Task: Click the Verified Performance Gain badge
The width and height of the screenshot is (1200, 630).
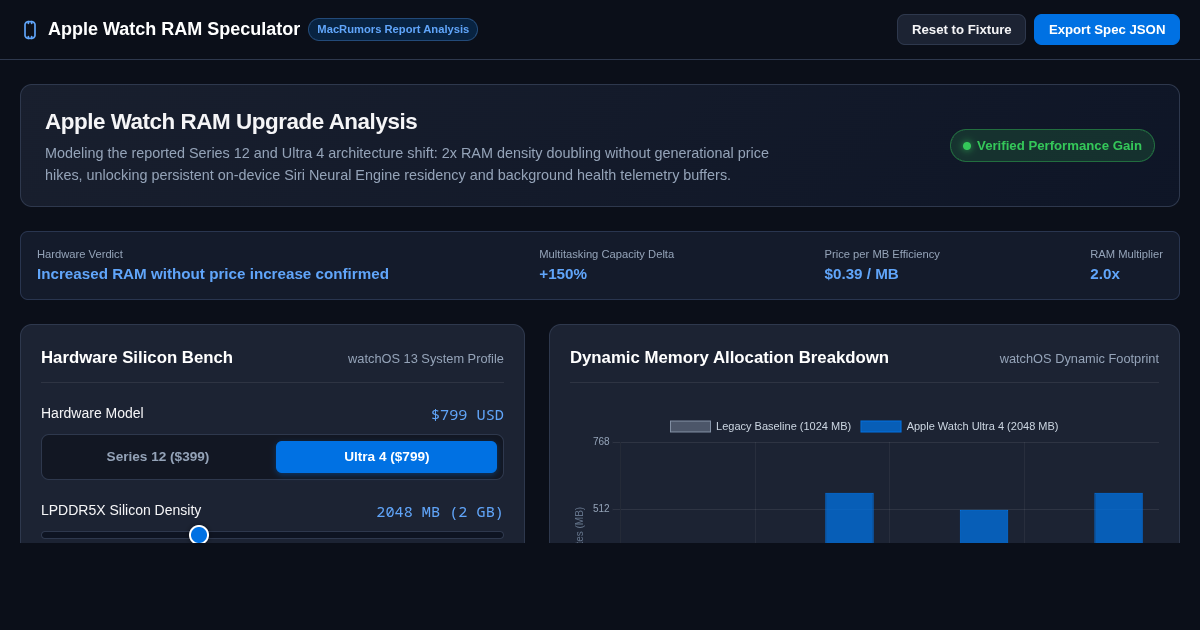Action: point(1052,146)
